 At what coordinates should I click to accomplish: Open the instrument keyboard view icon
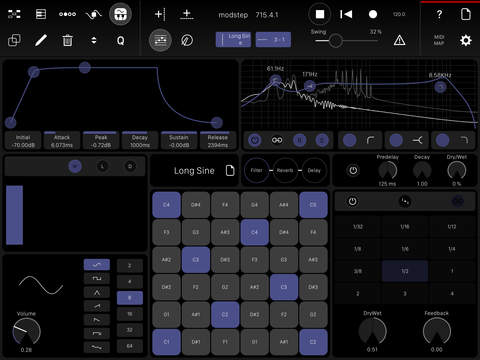point(120,14)
